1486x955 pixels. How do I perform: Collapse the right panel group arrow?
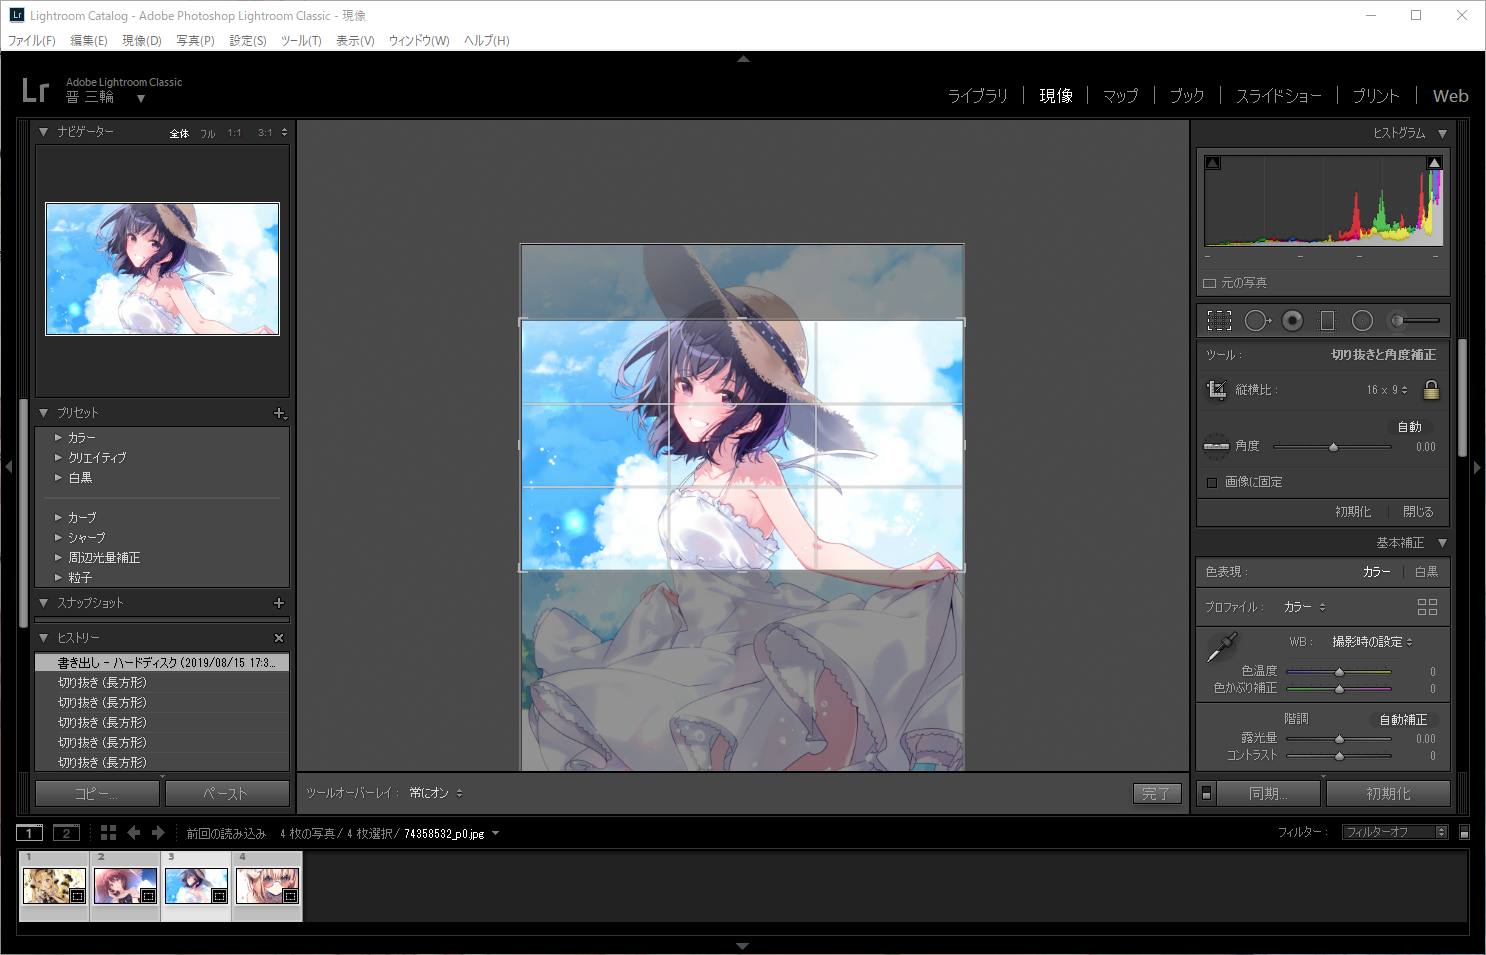[x=1477, y=467]
